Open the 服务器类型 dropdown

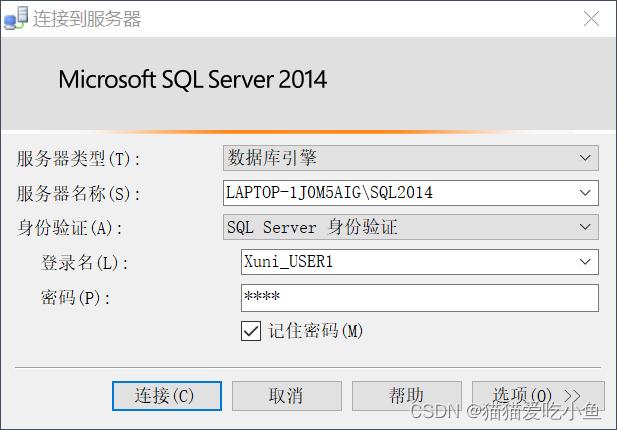click(x=411, y=158)
